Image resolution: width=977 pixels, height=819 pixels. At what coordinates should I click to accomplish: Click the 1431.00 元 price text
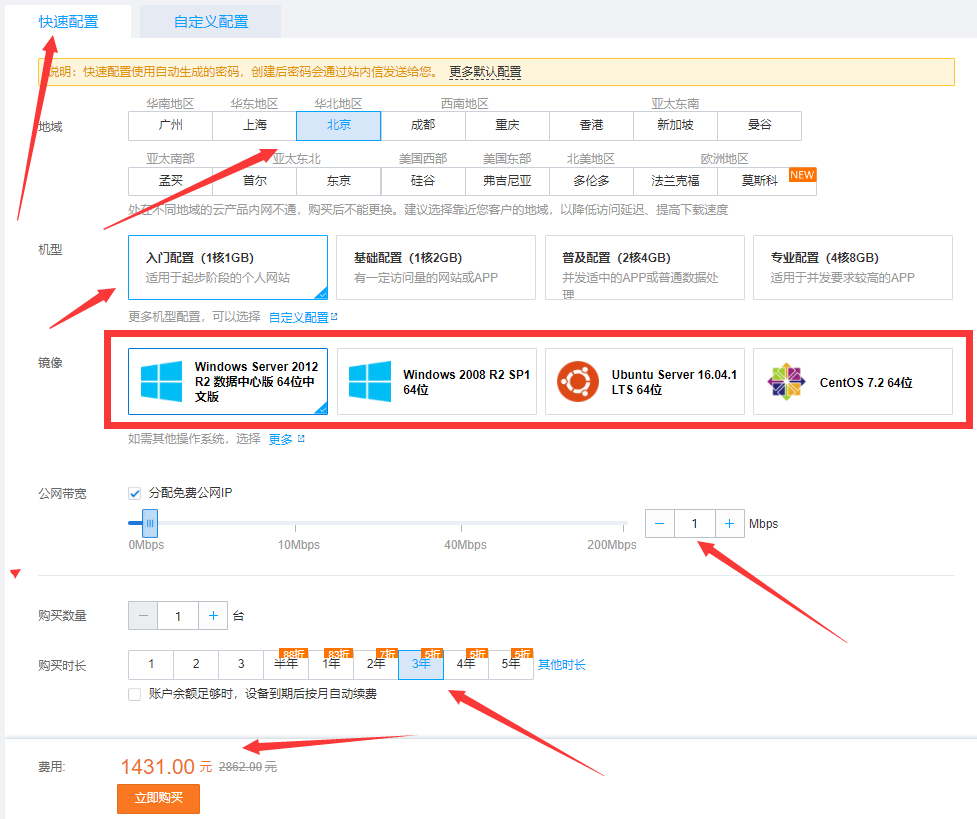click(166, 767)
